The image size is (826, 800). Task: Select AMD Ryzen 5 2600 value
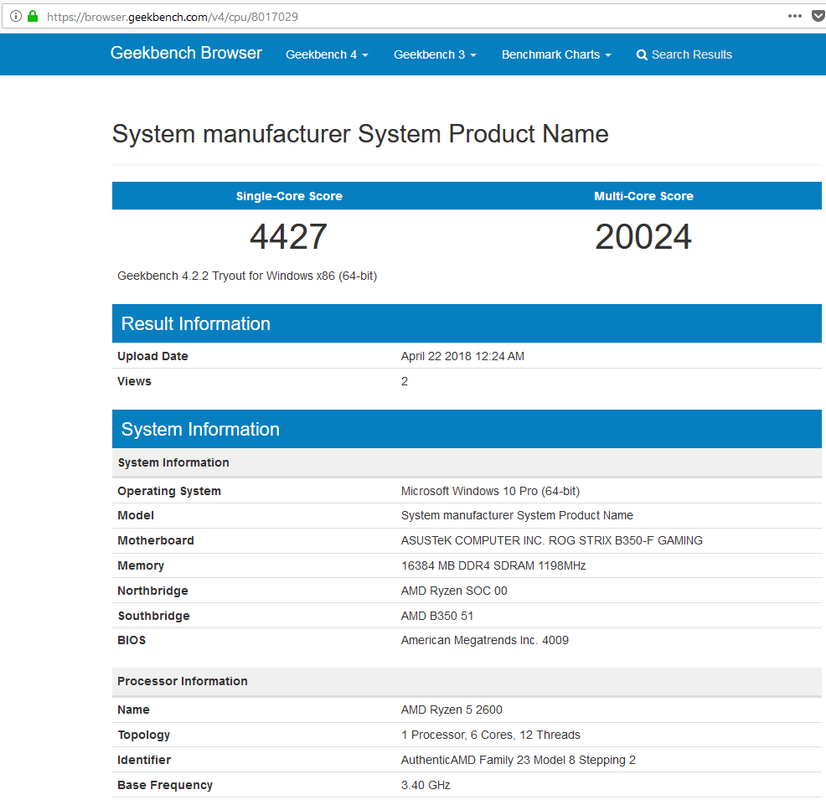[x=451, y=709]
